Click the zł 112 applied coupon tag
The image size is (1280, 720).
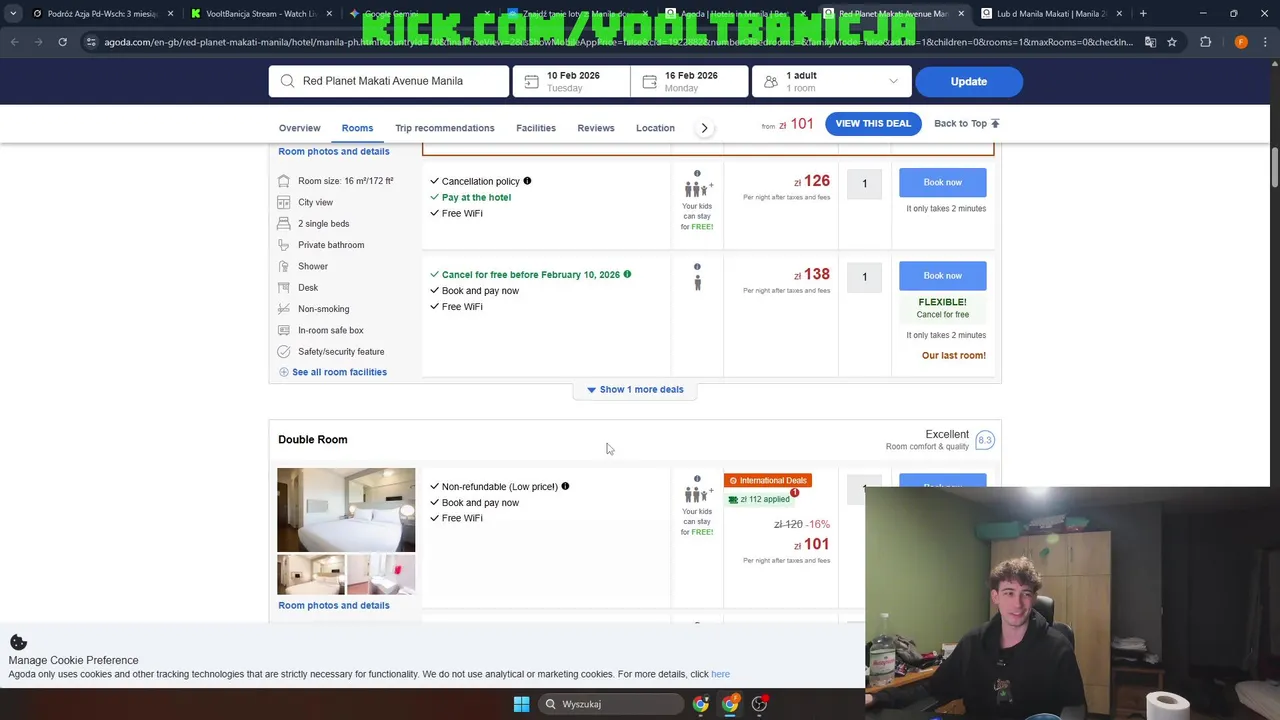pyautogui.click(x=761, y=499)
